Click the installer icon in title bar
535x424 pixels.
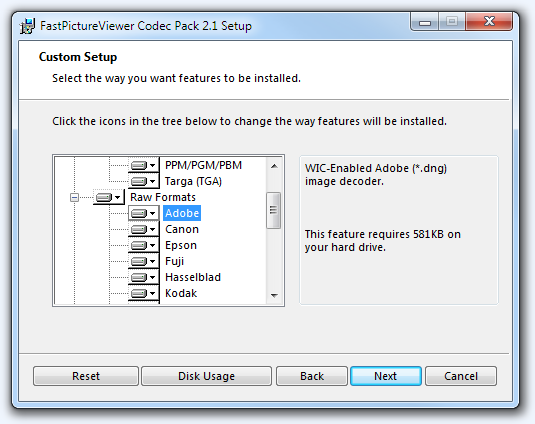pos(27,26)
